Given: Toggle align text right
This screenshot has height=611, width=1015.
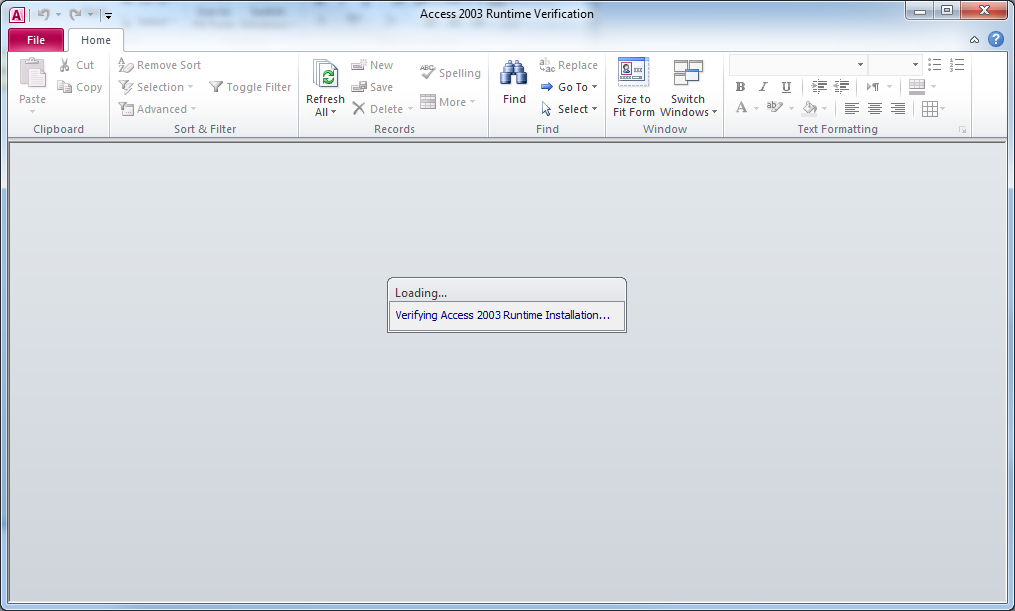Looking at the screenshot, I should pos(898,109).
